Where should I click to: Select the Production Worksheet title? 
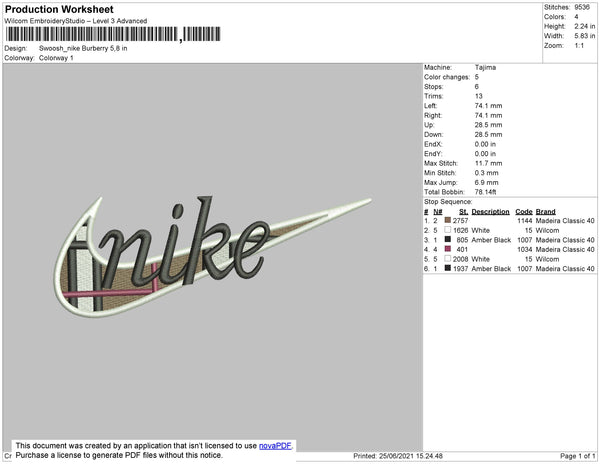[59, 9]
